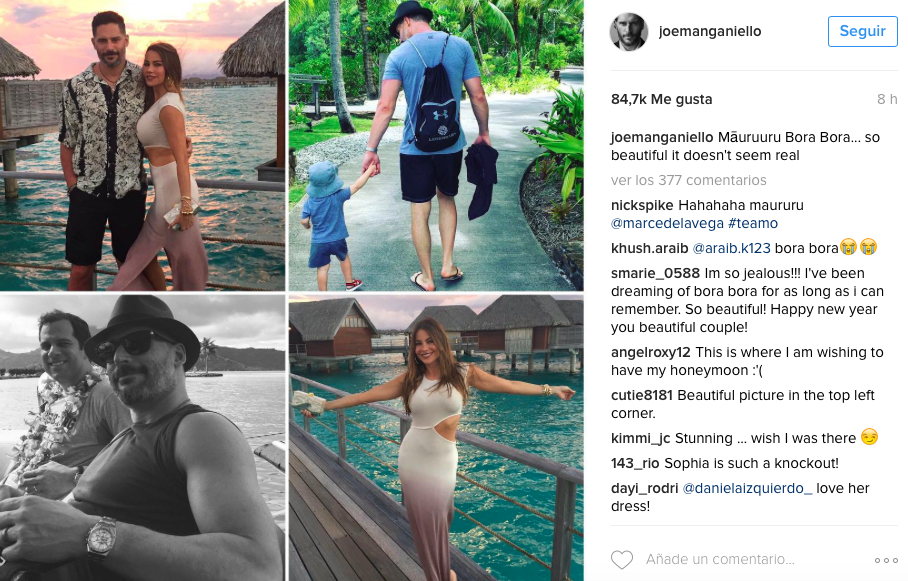The image size is (908, 581).
Task: Open joemanganiello username in header
Action: [x=710, y=31]
